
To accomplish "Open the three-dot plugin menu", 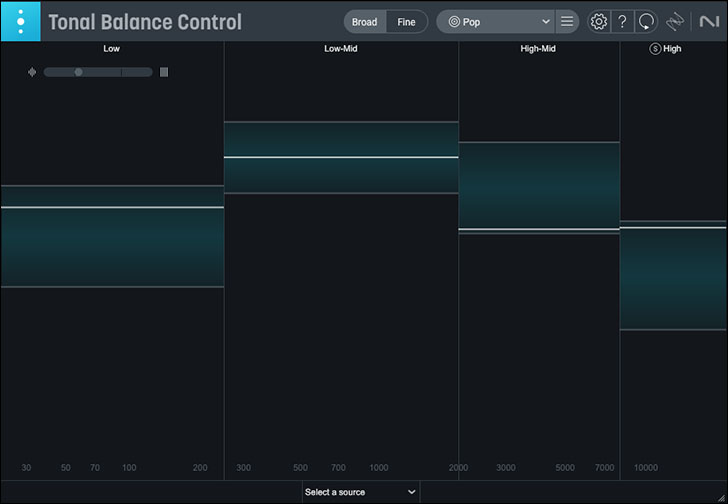I will [x=21, y=21].
